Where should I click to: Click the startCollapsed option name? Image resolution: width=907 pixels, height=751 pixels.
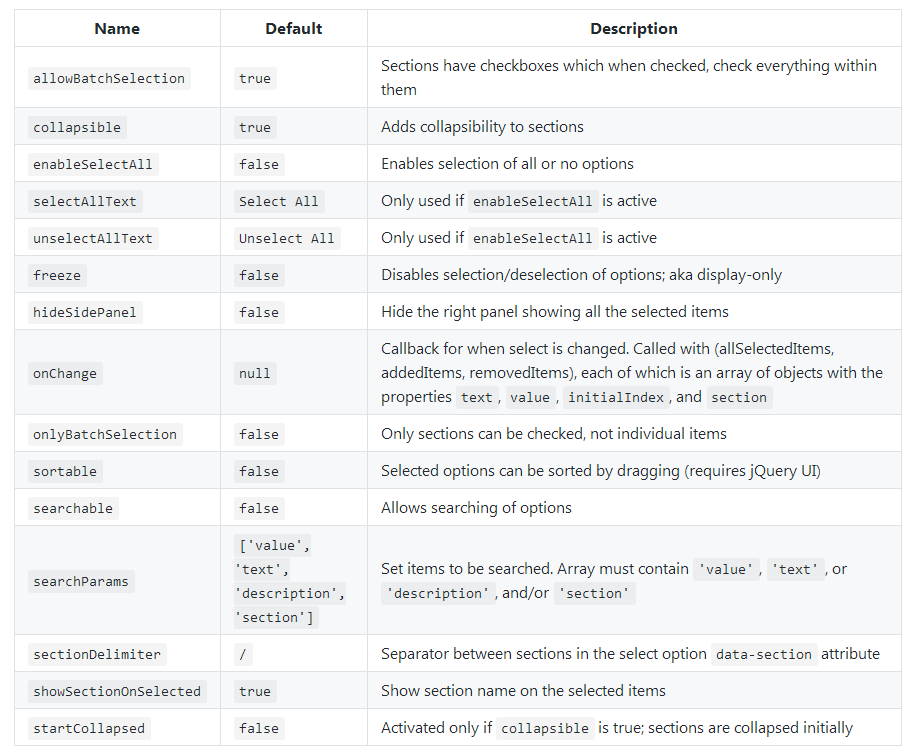(89, 728)
